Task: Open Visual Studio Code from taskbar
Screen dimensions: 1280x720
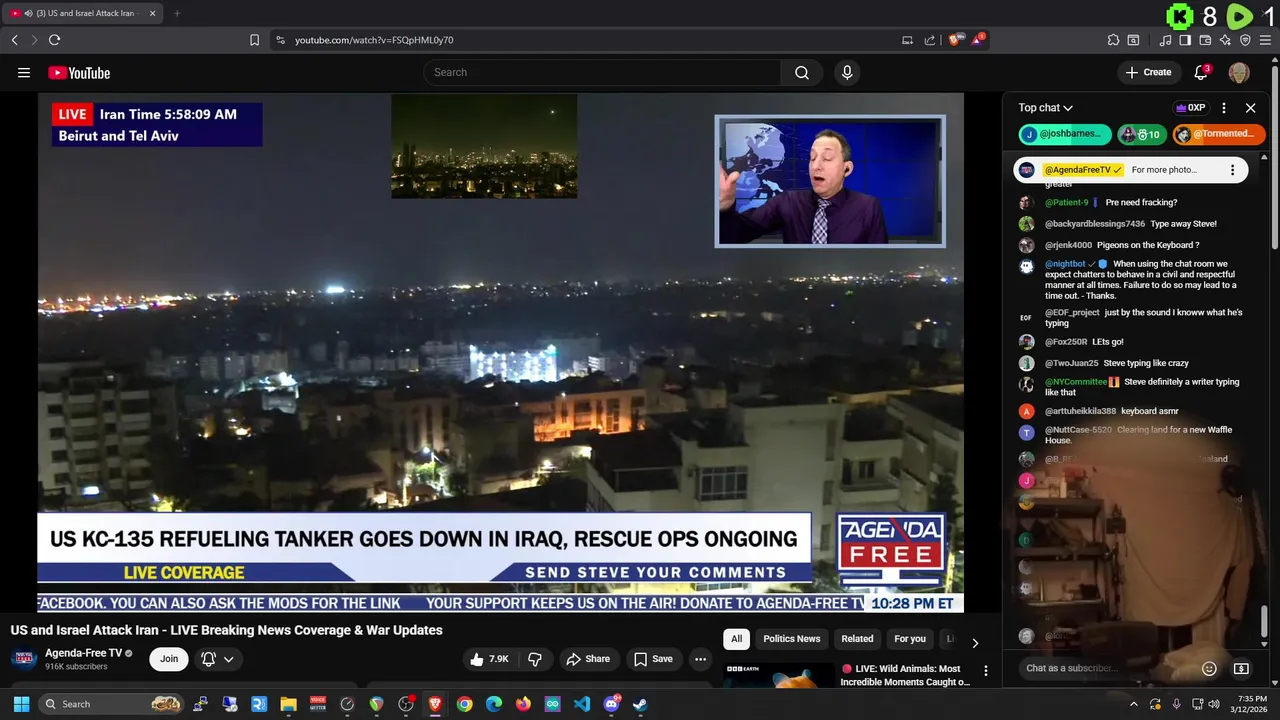Action: [582, 704]
